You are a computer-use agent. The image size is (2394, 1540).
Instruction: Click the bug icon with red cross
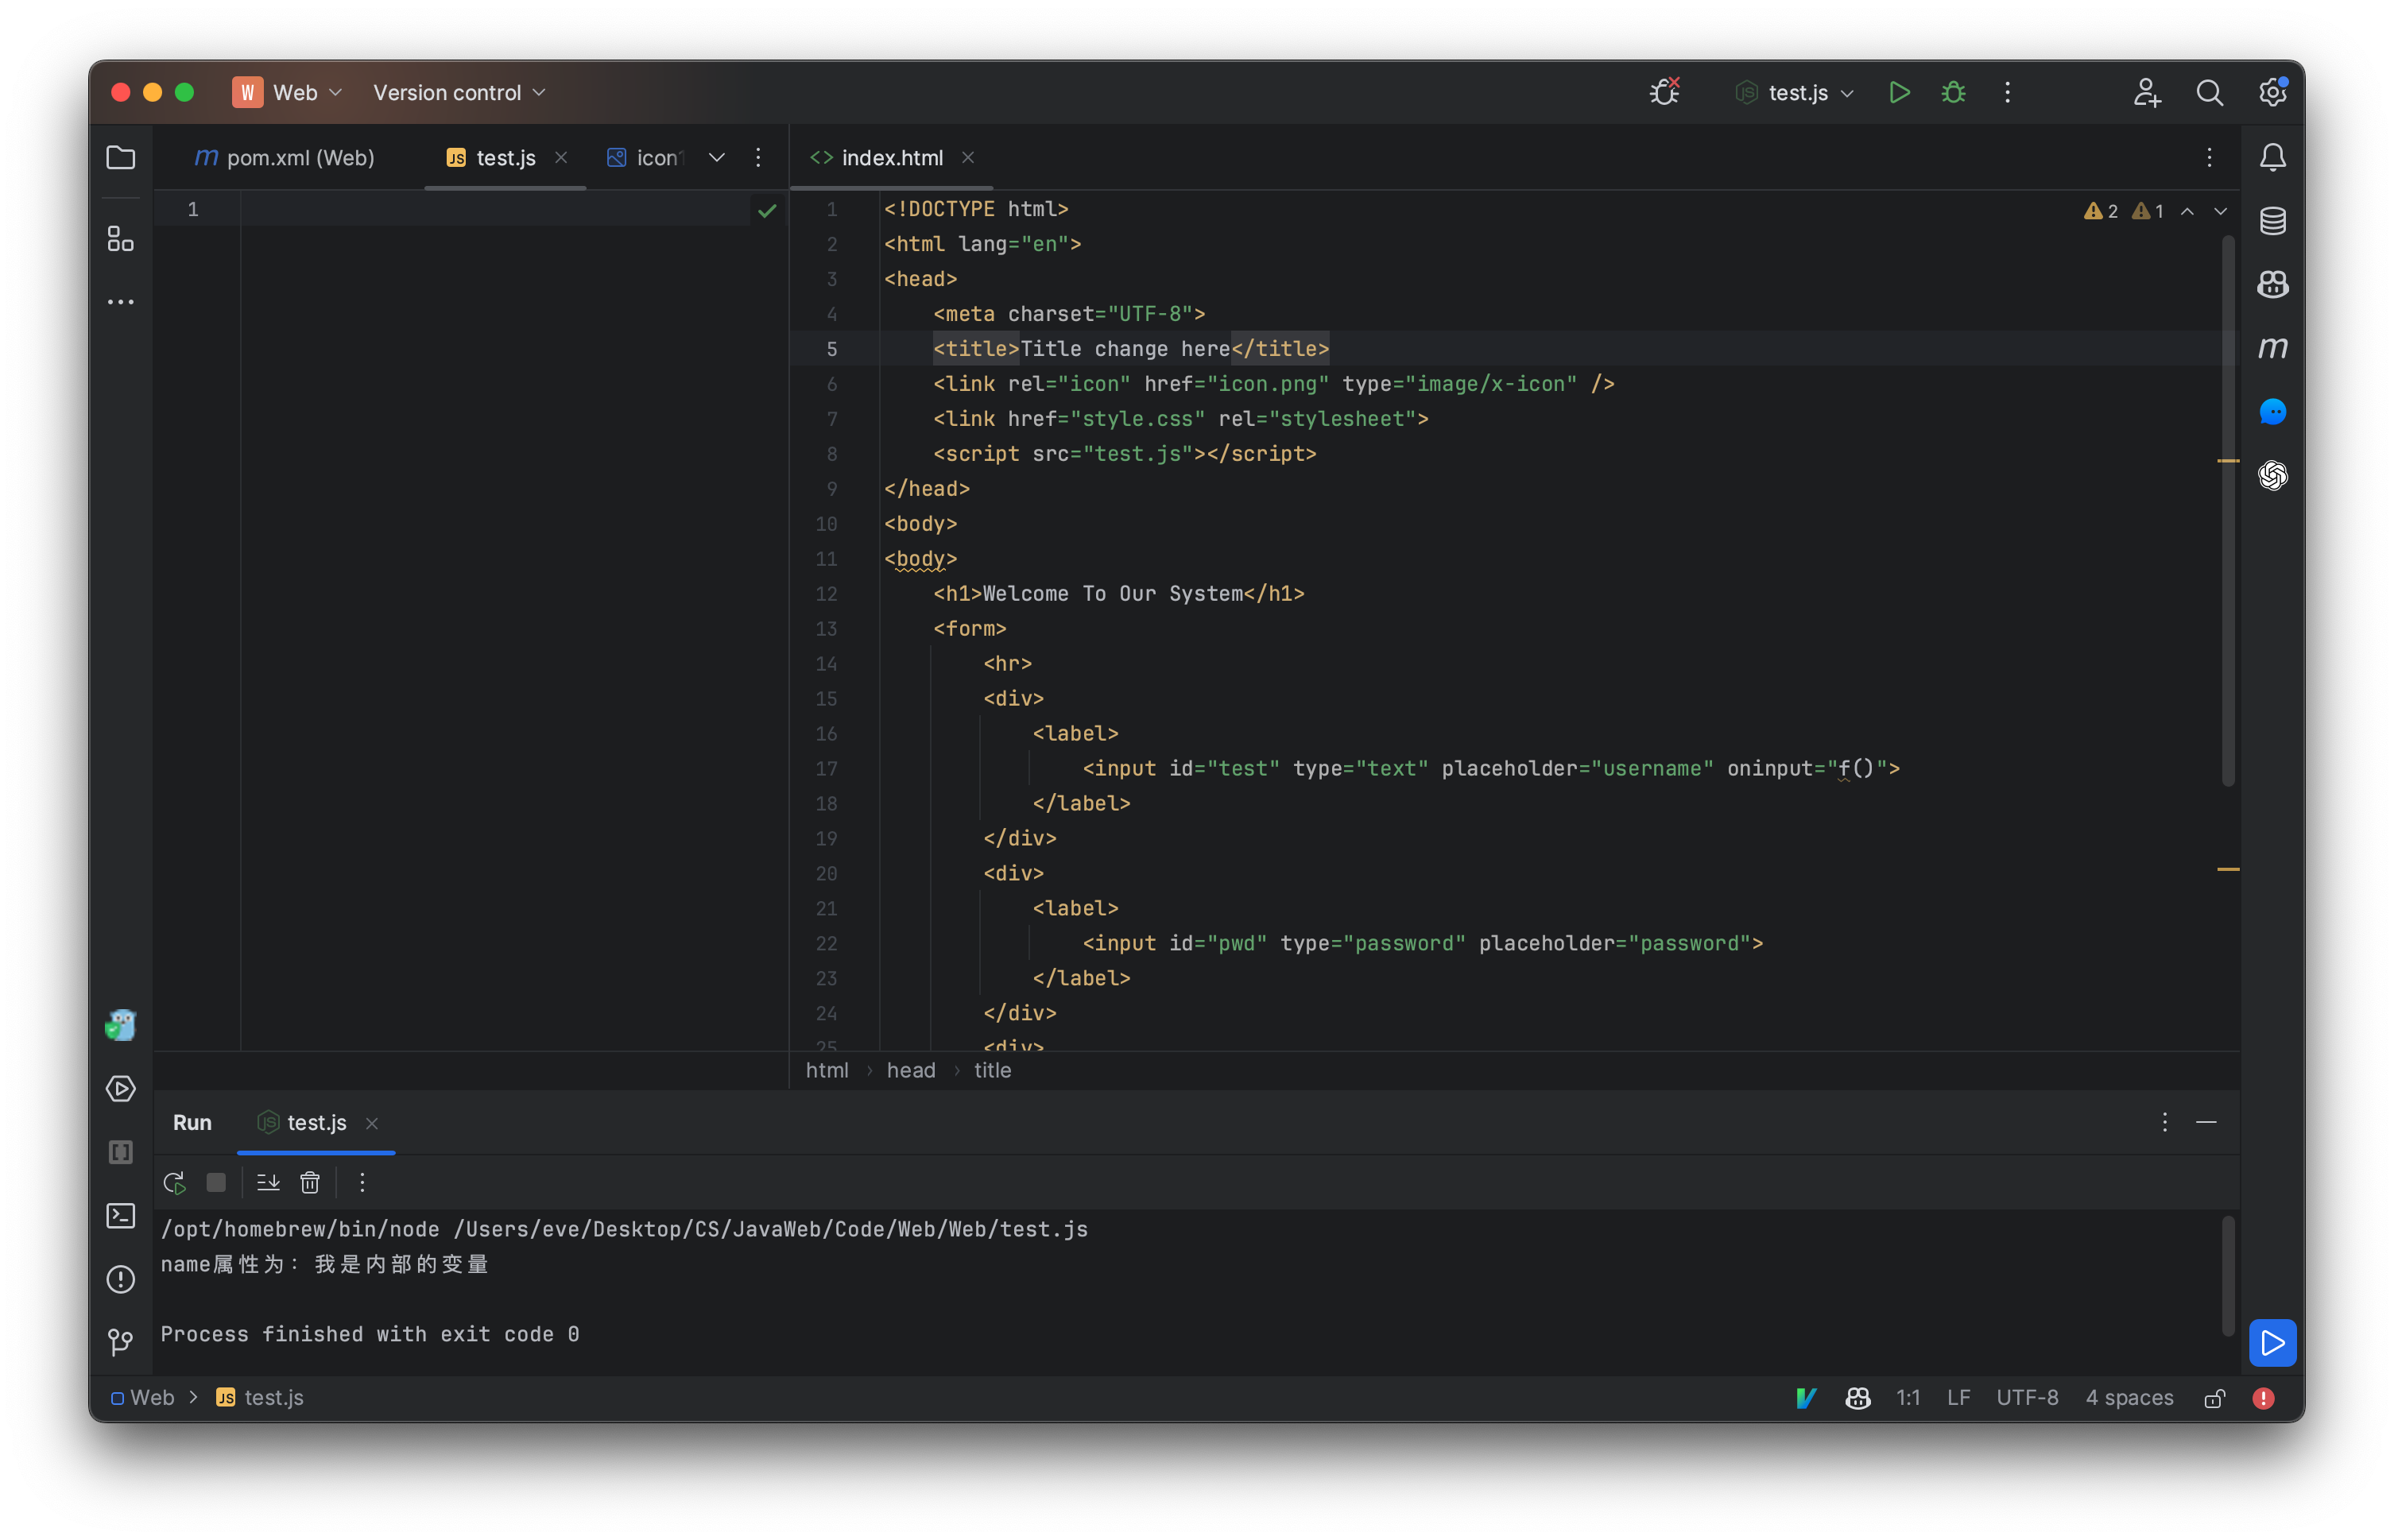pyautogui.click(x=1665, y=92)
